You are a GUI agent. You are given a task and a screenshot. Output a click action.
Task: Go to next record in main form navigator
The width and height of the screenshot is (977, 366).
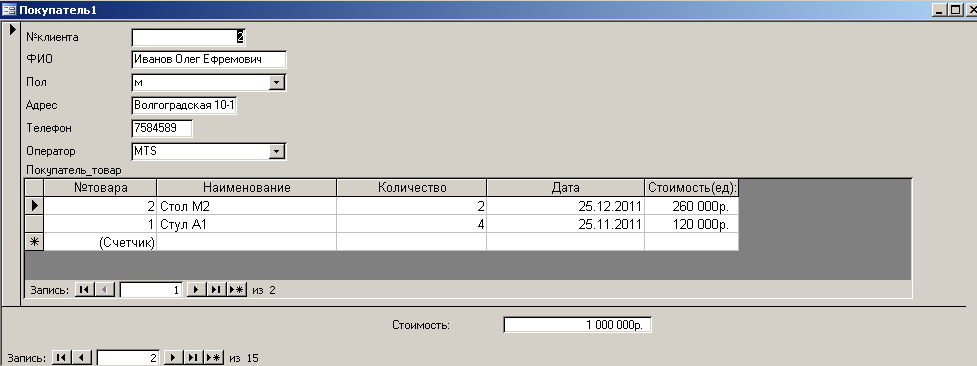click(x=173, y=357)
